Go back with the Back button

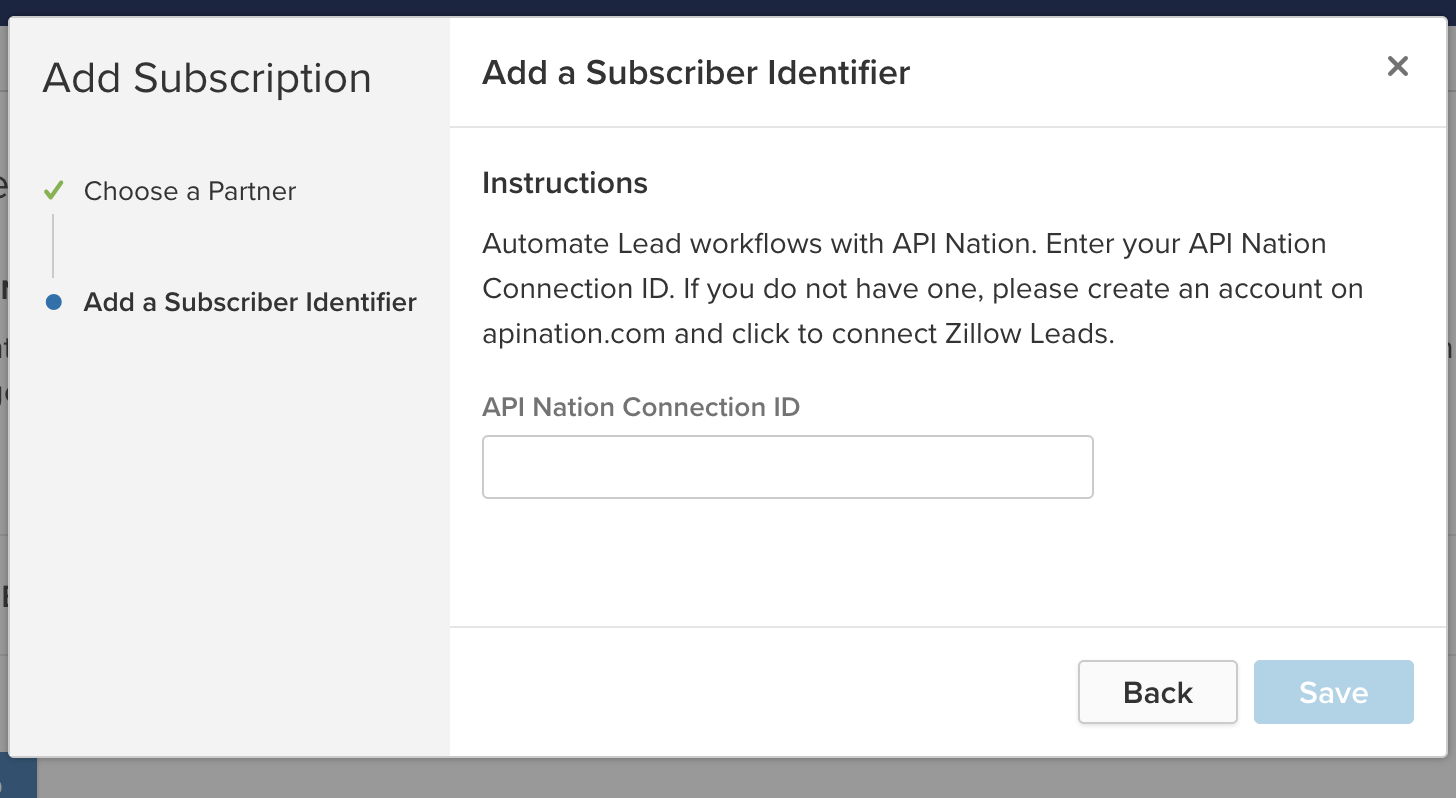click(1157, 692)
